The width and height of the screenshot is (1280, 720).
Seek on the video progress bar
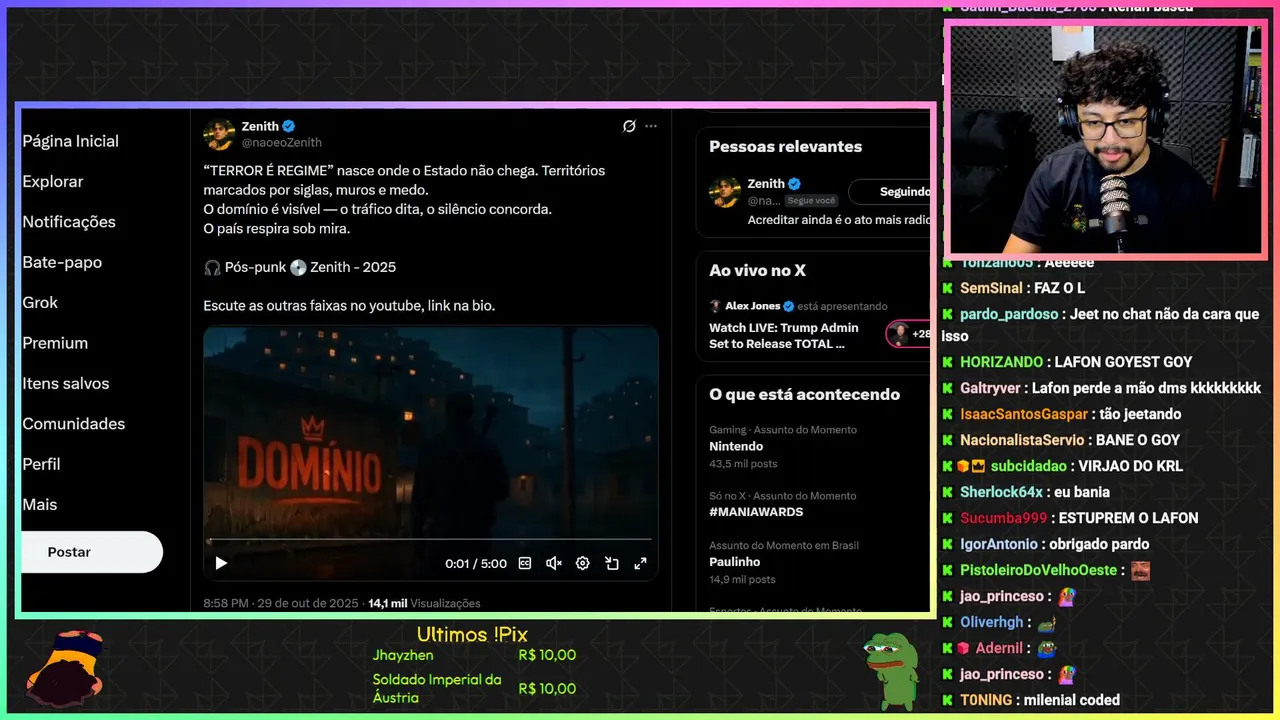pos(430,541)
